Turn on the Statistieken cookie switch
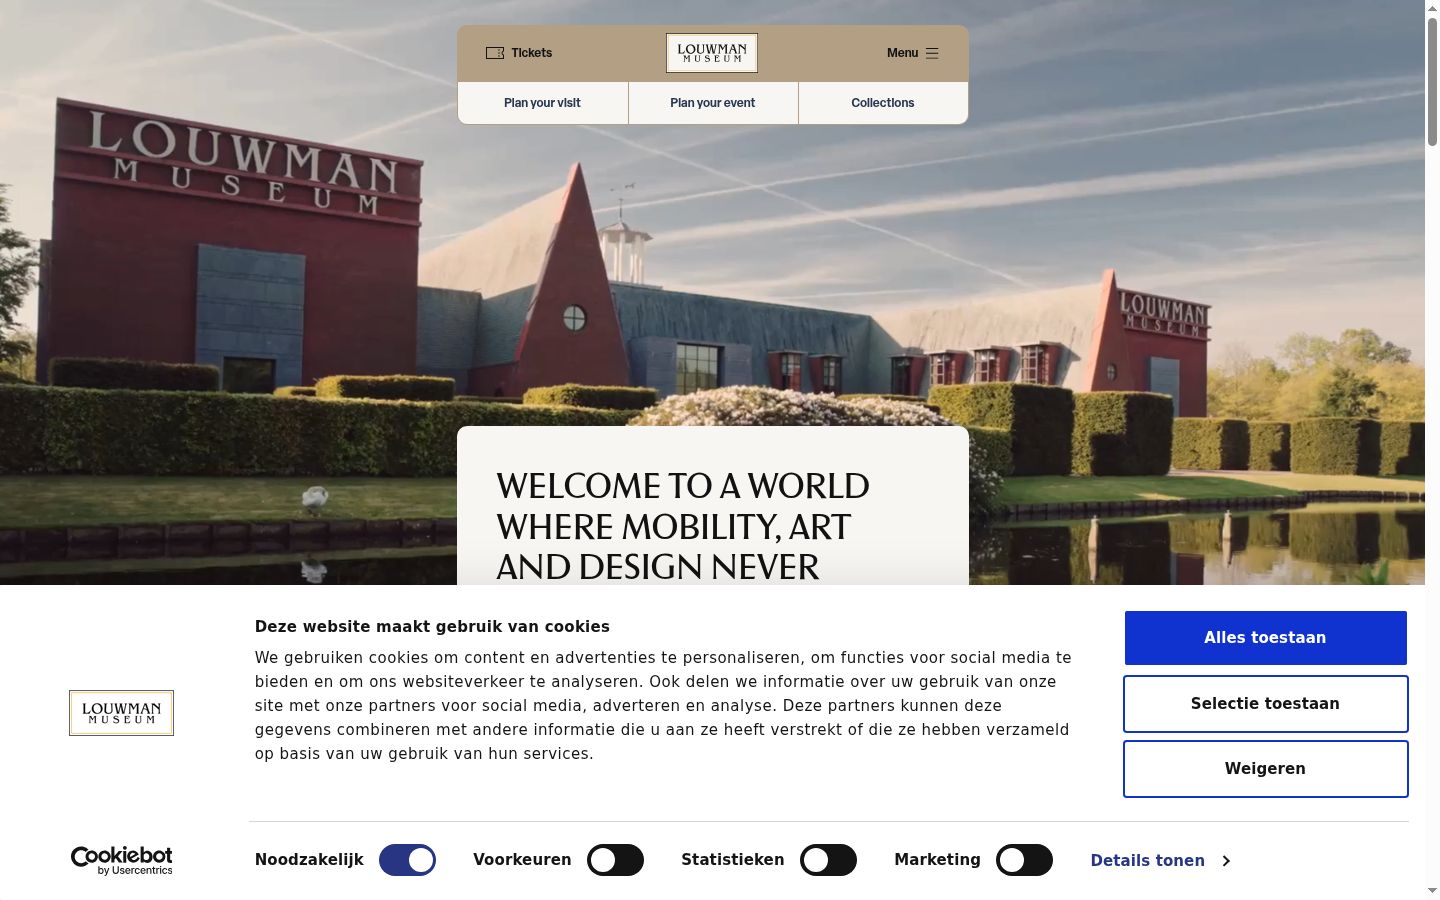The height and width of the screenshot is (900, 1440). point(828,860)
